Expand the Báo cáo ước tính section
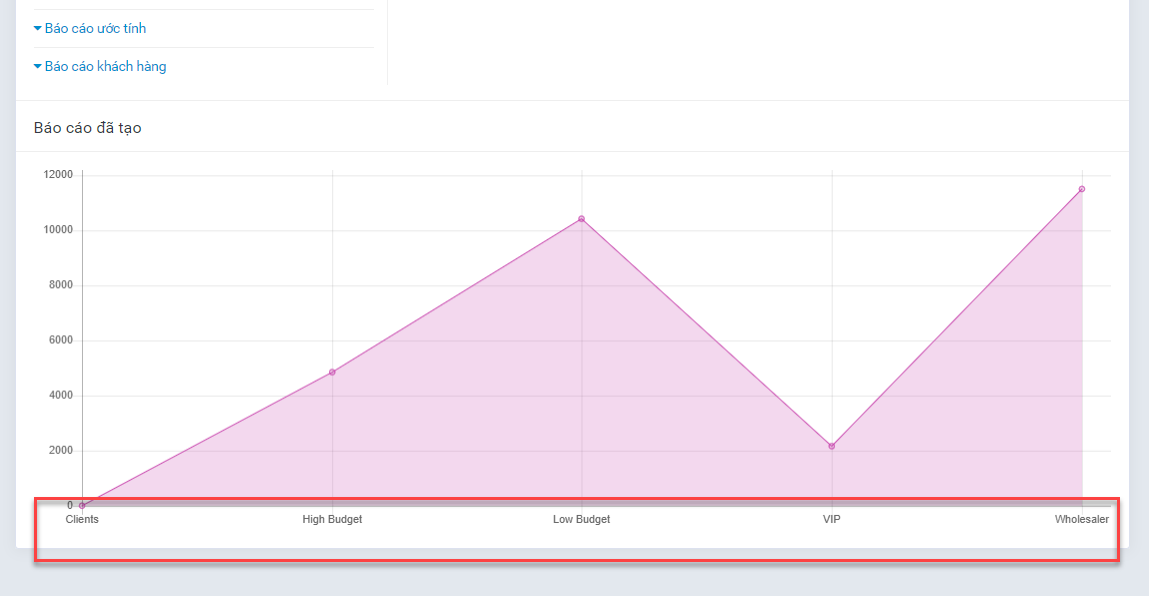 pos(95,29)
